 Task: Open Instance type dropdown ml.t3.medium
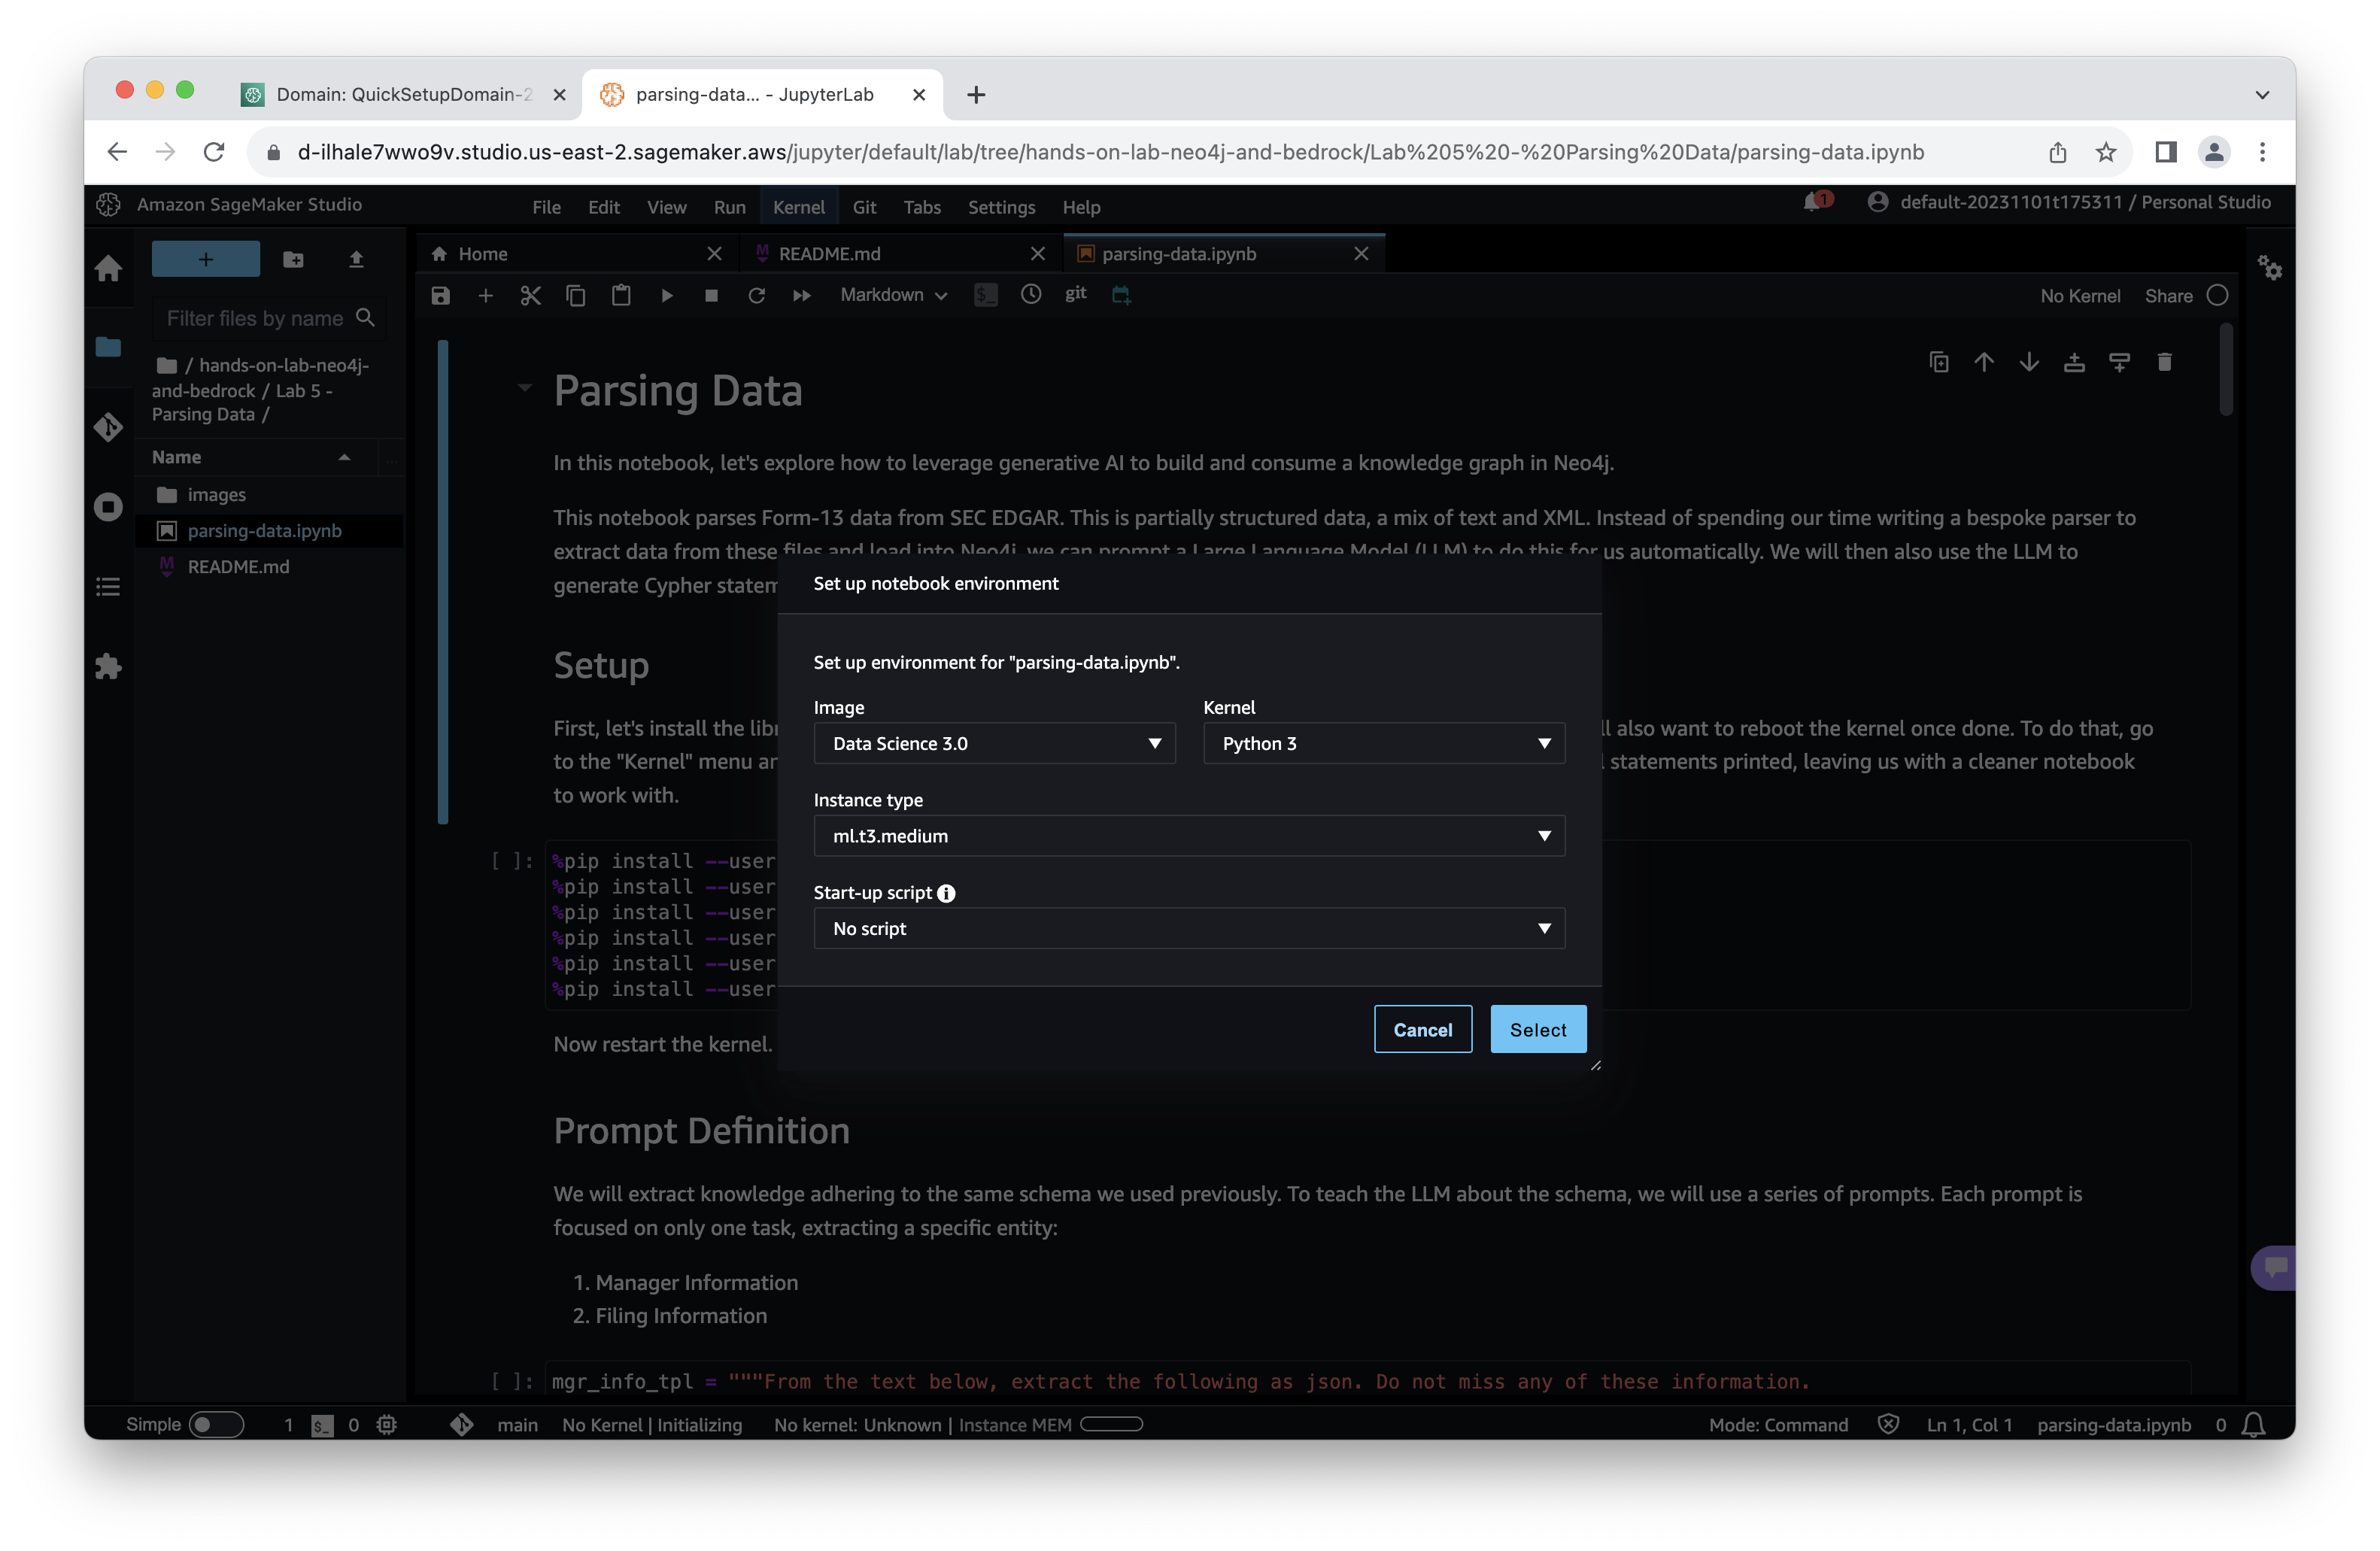click(1189, 835)
